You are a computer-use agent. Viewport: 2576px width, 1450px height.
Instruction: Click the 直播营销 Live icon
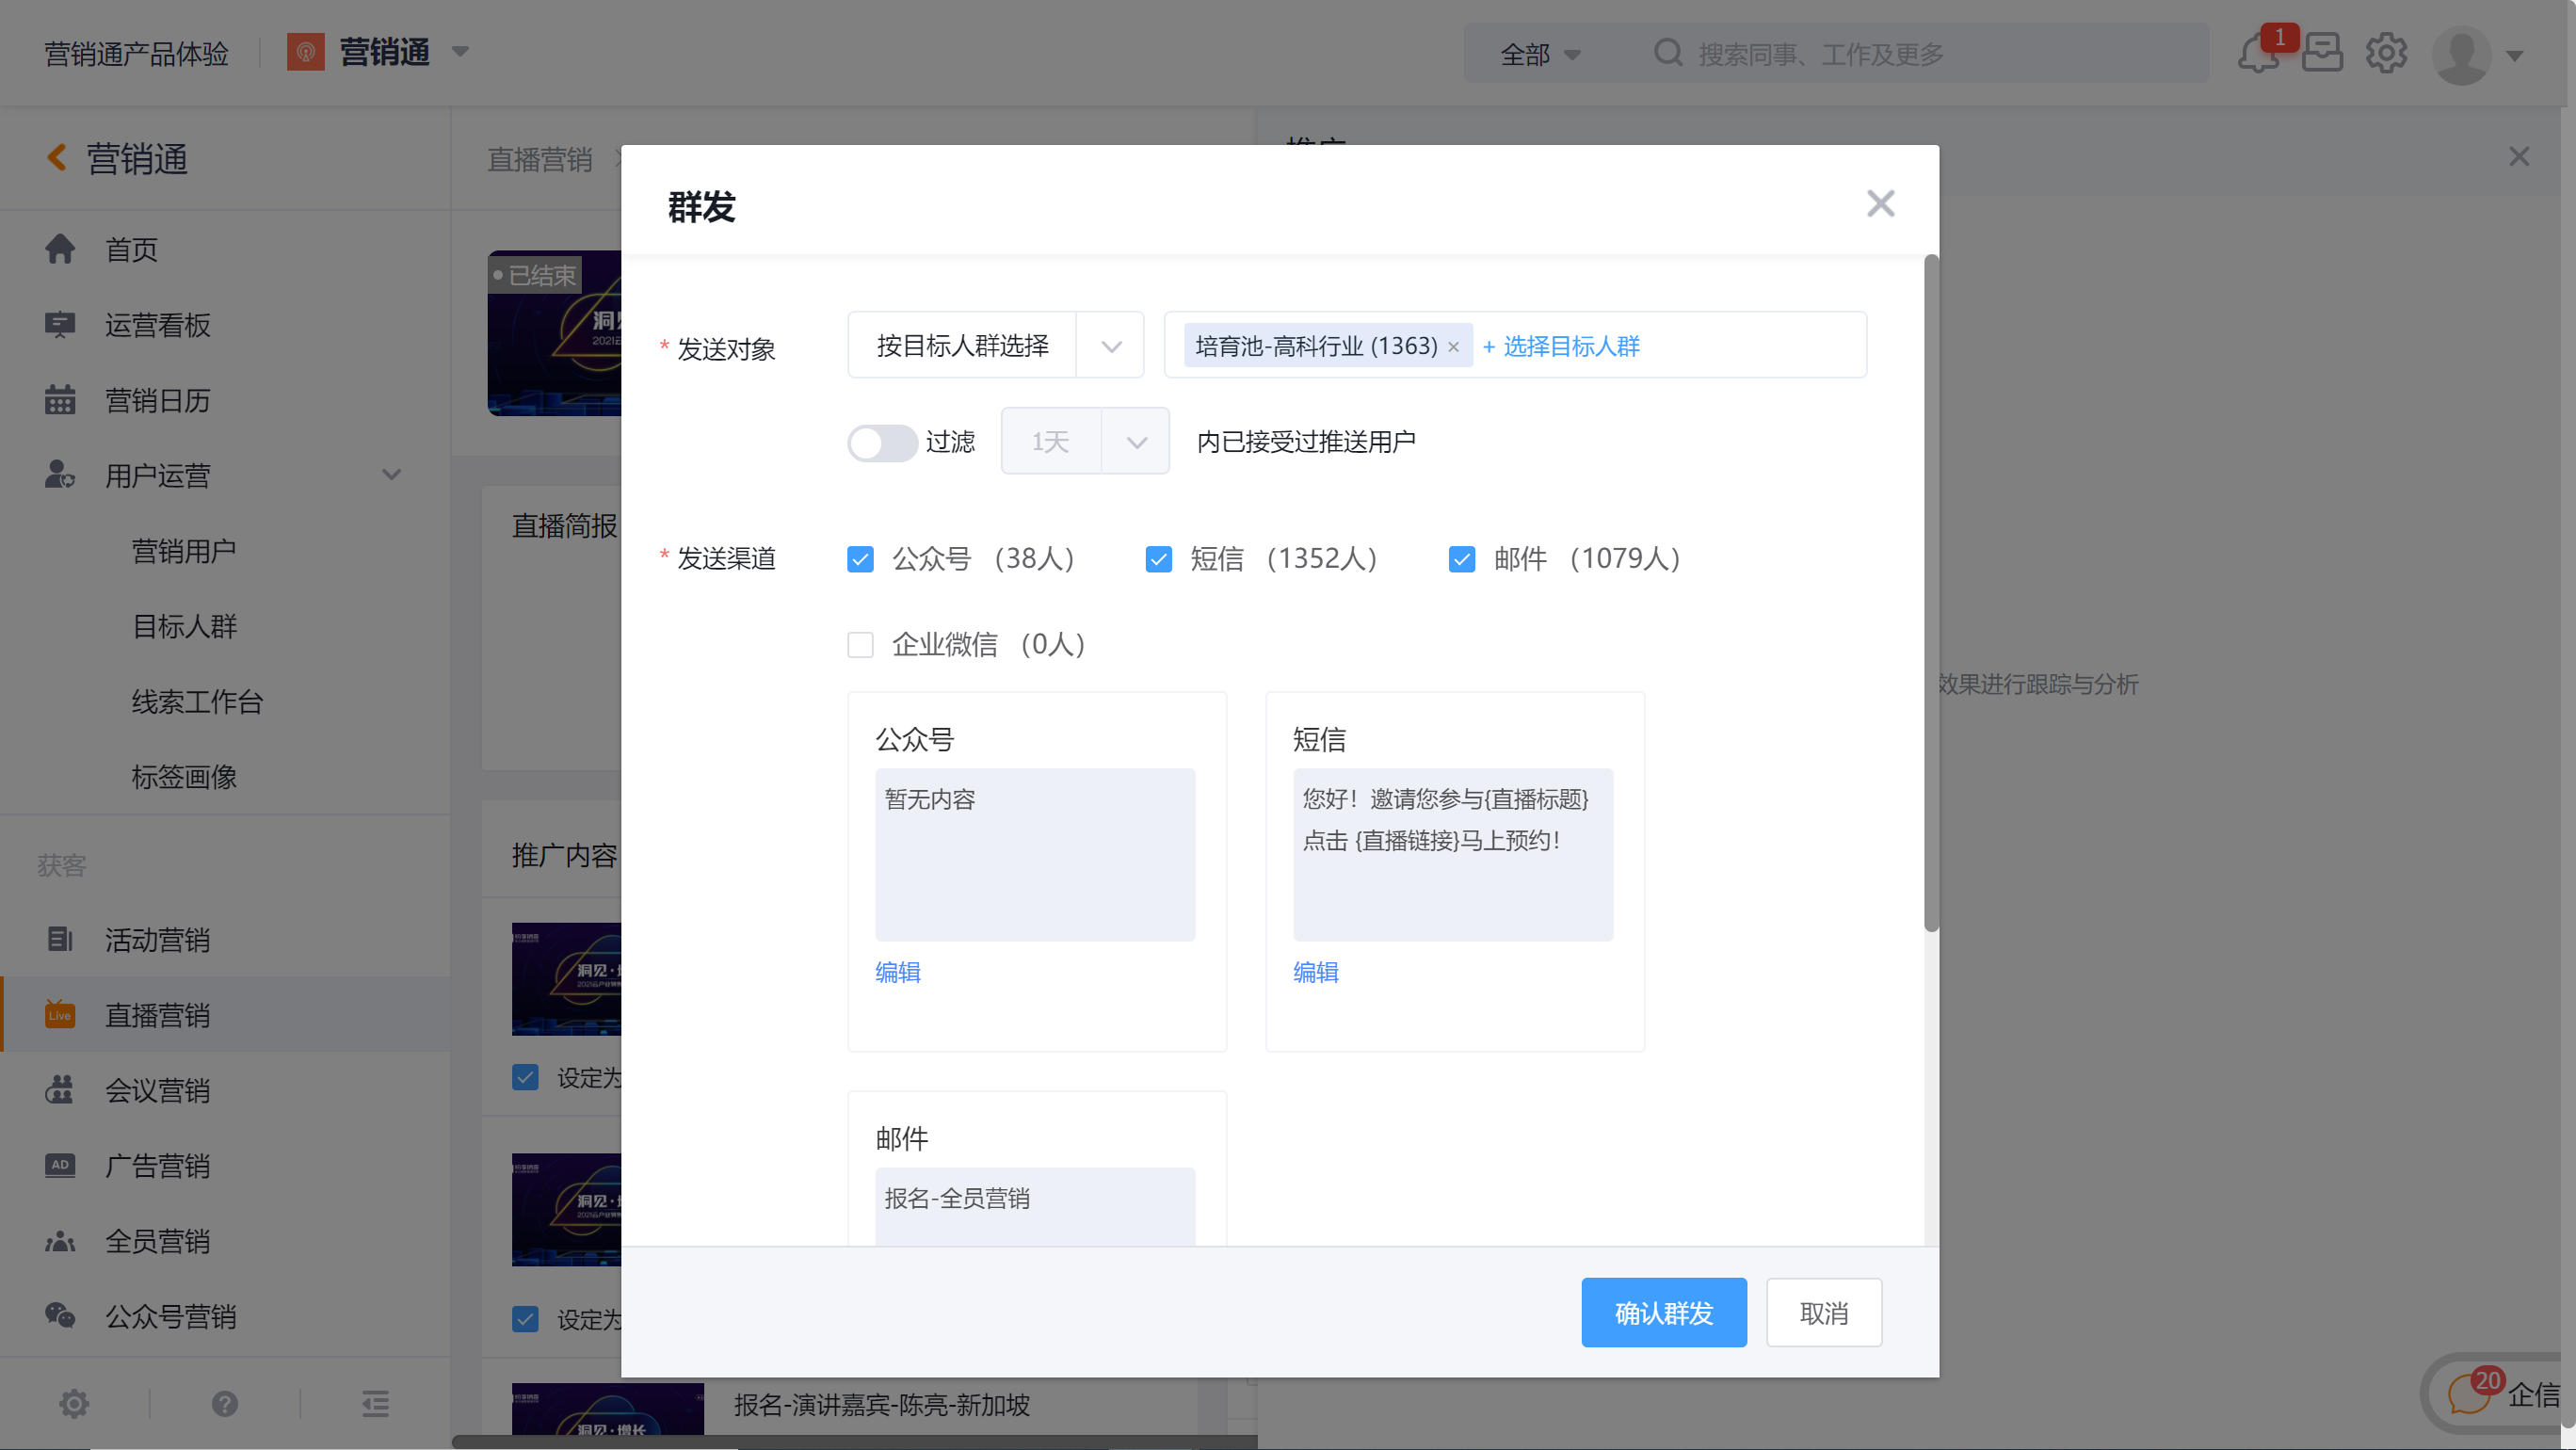point(60,1014)
